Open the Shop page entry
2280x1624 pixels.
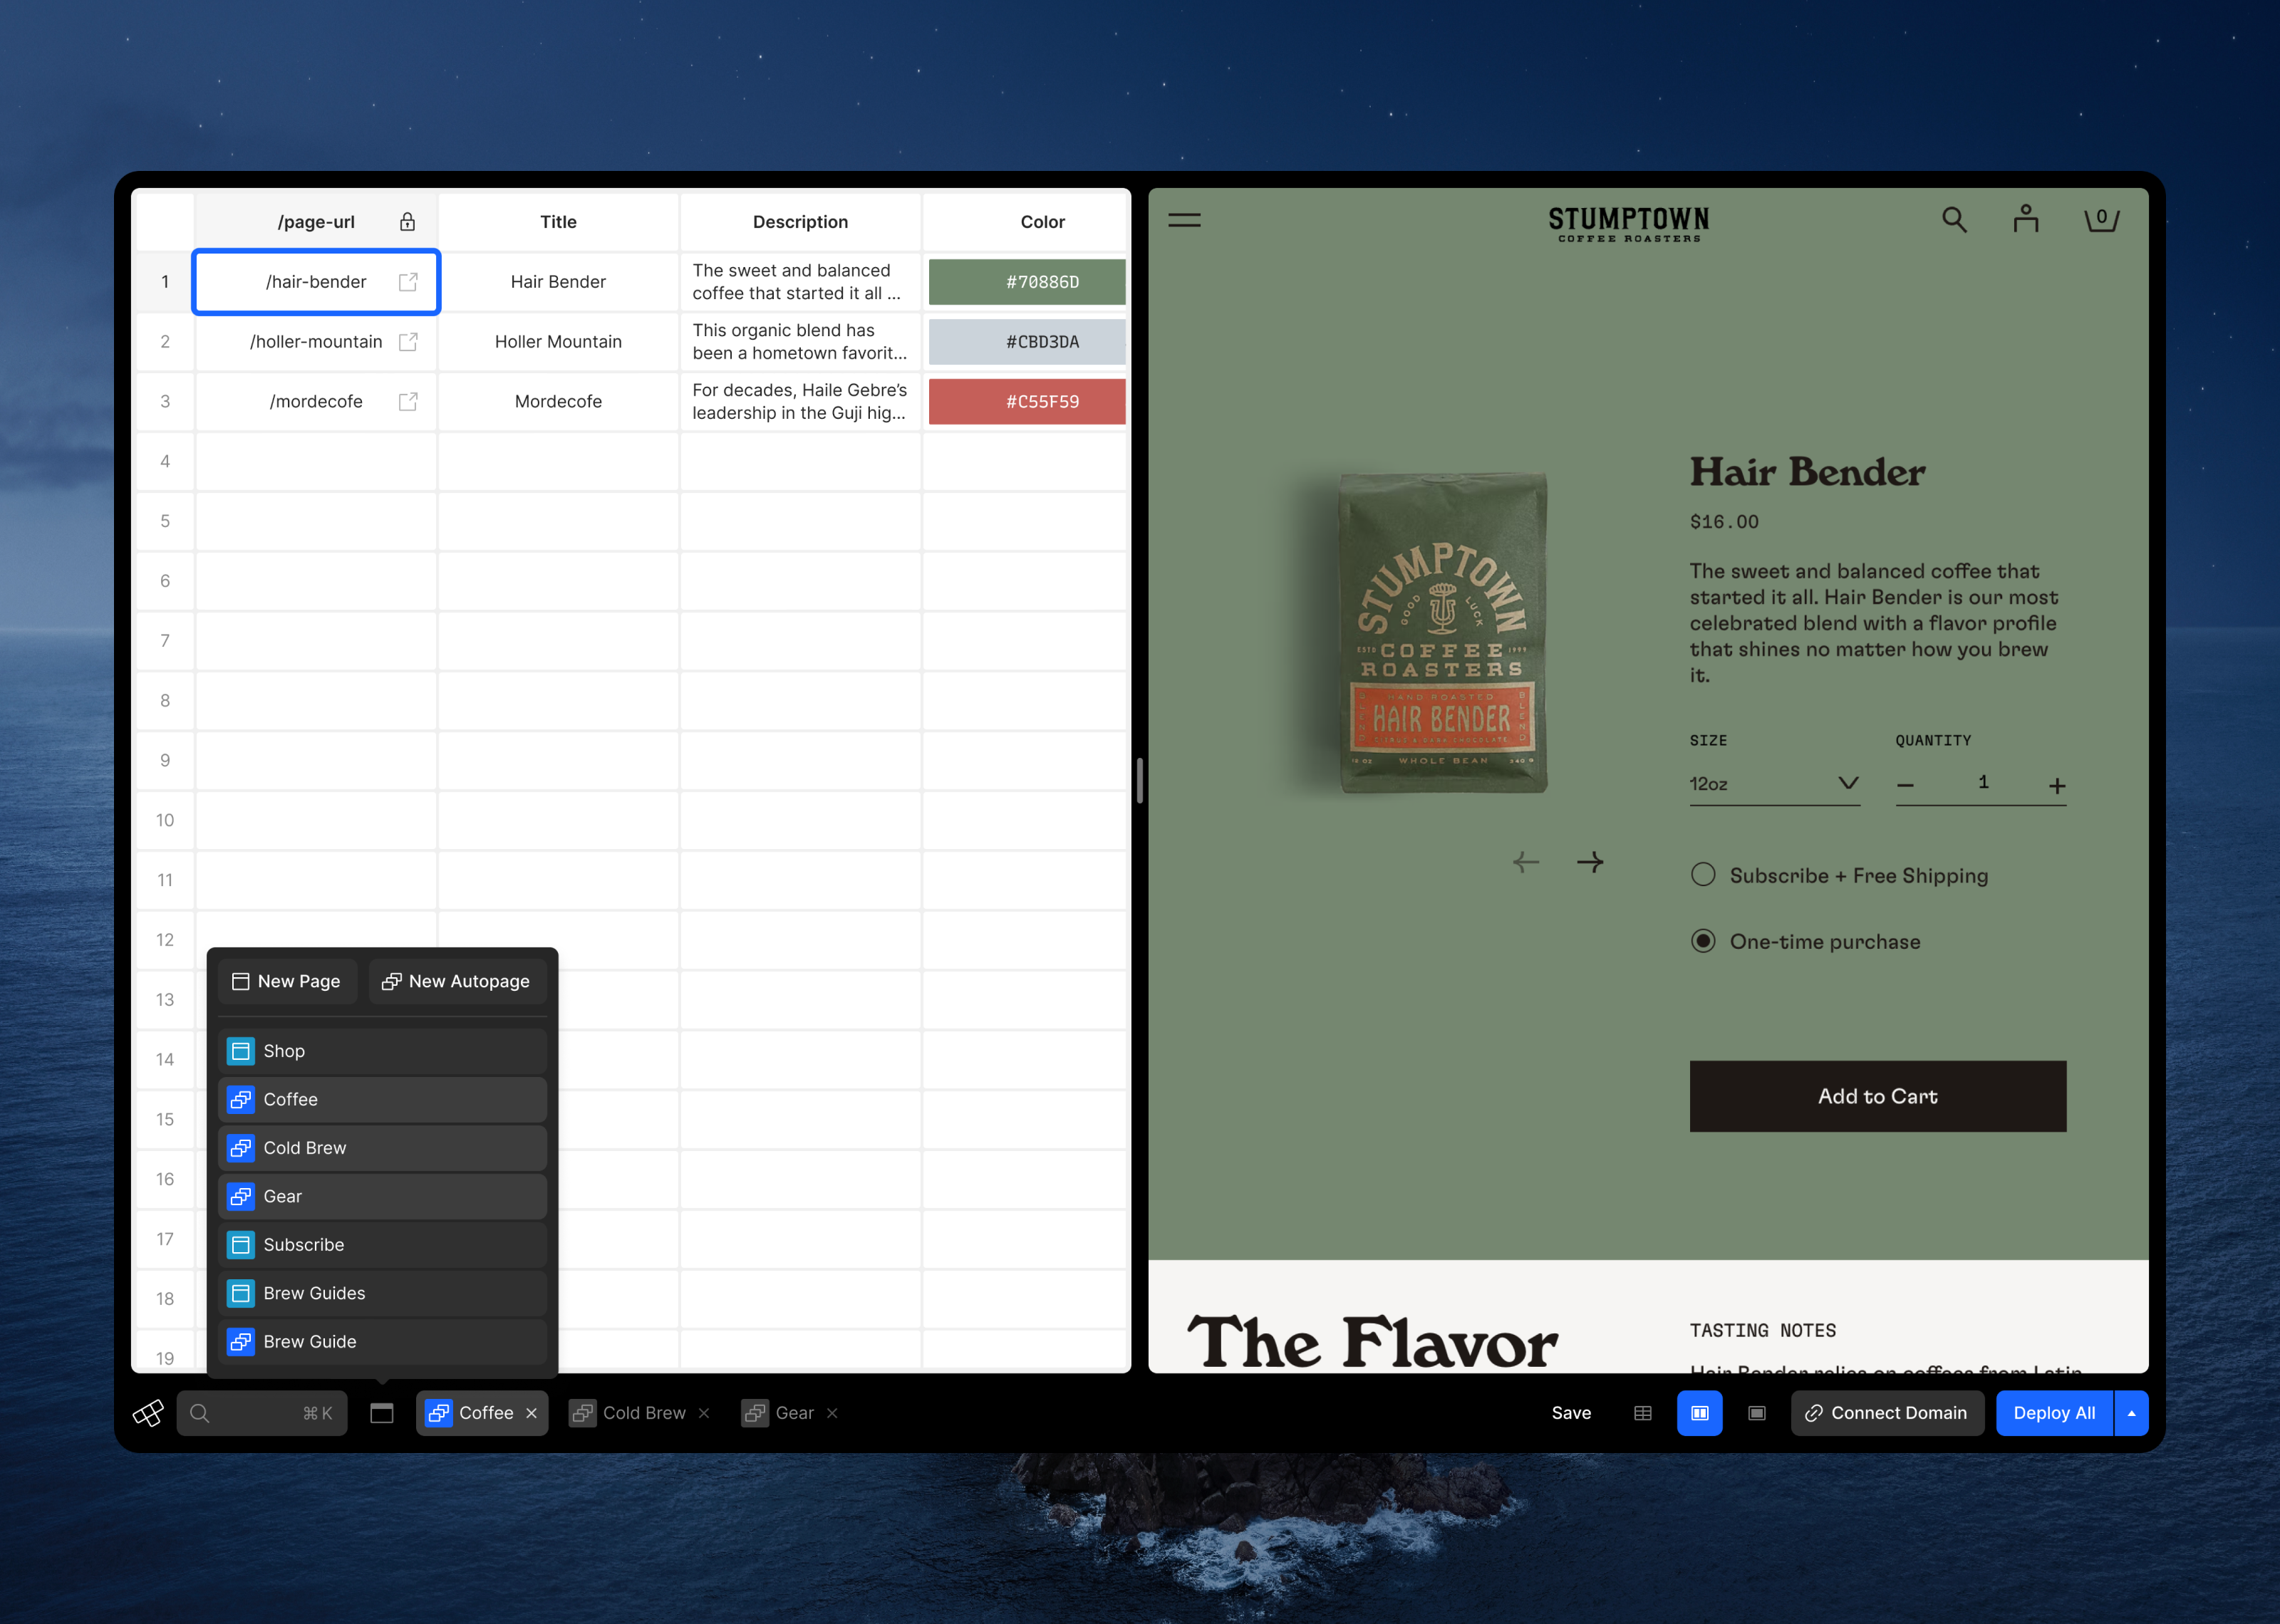(x=382, y=1051)
